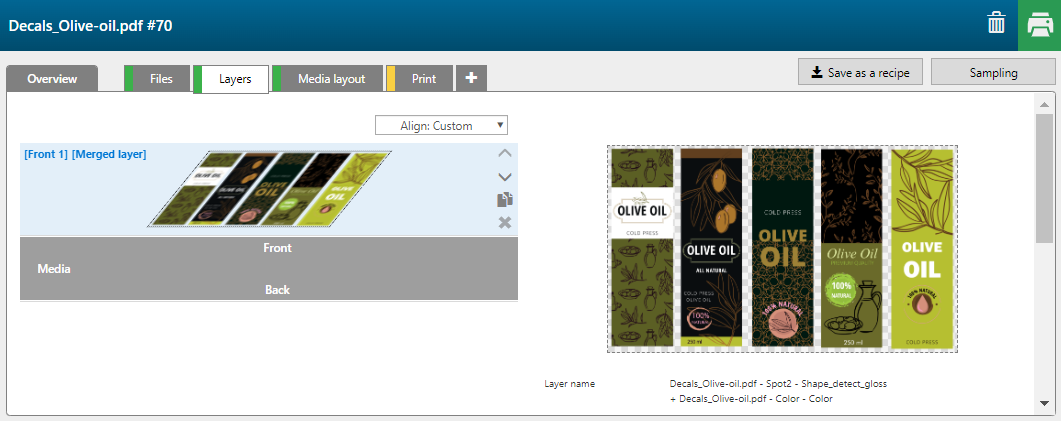
Task: Switch to the Overview tab
Action: [52, 79]
